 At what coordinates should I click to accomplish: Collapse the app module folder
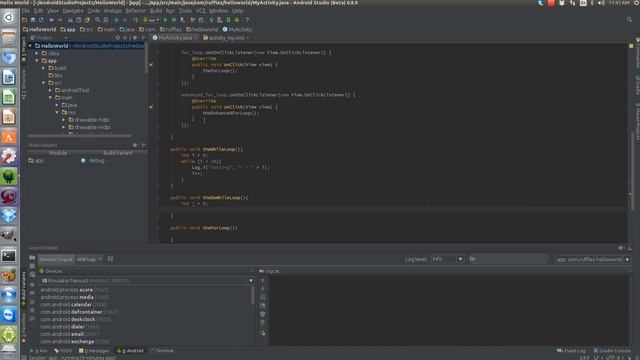coord(37,61)
